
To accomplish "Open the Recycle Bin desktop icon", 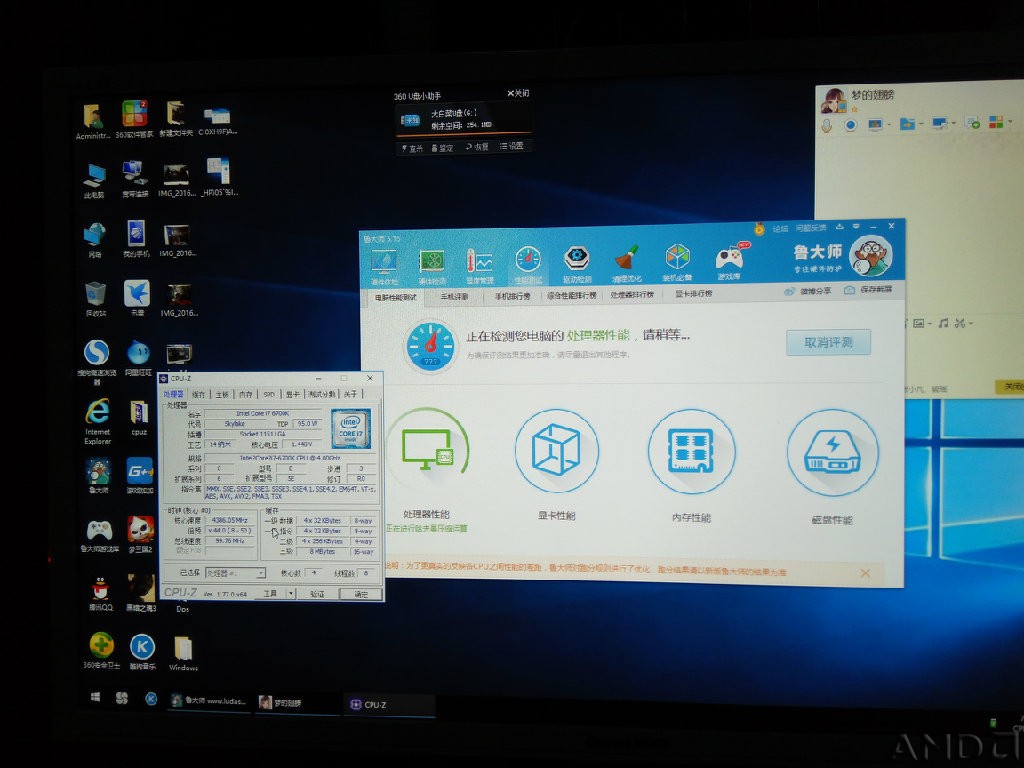I will click(96, 299).
